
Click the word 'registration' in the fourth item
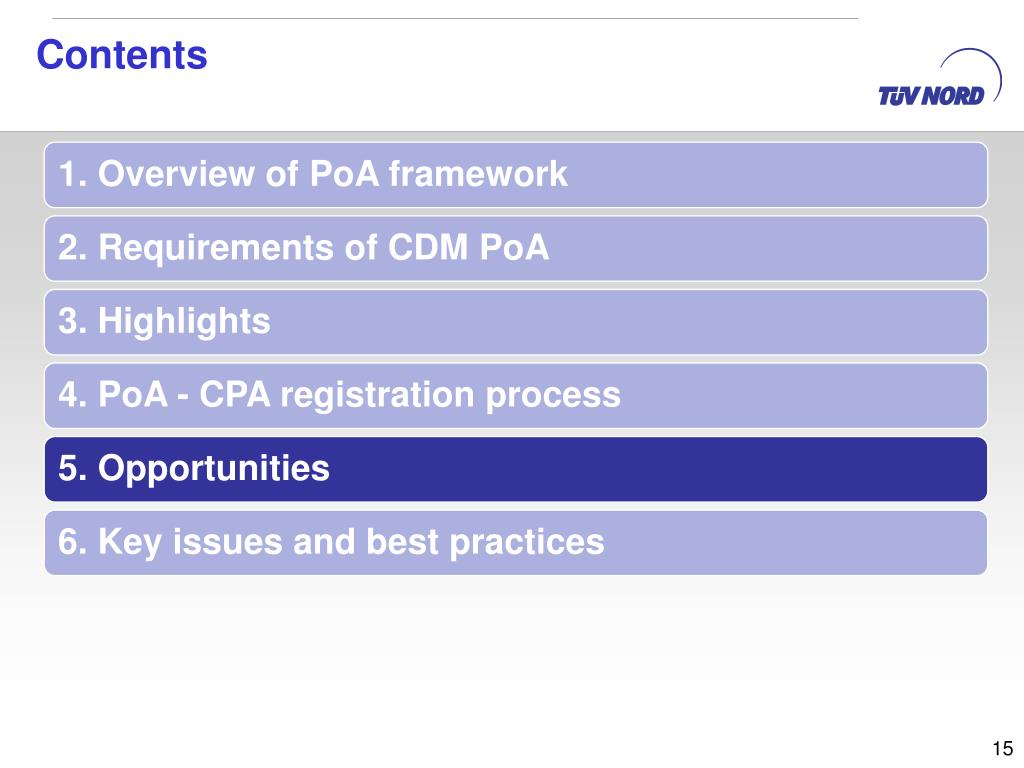click(377, 396)
